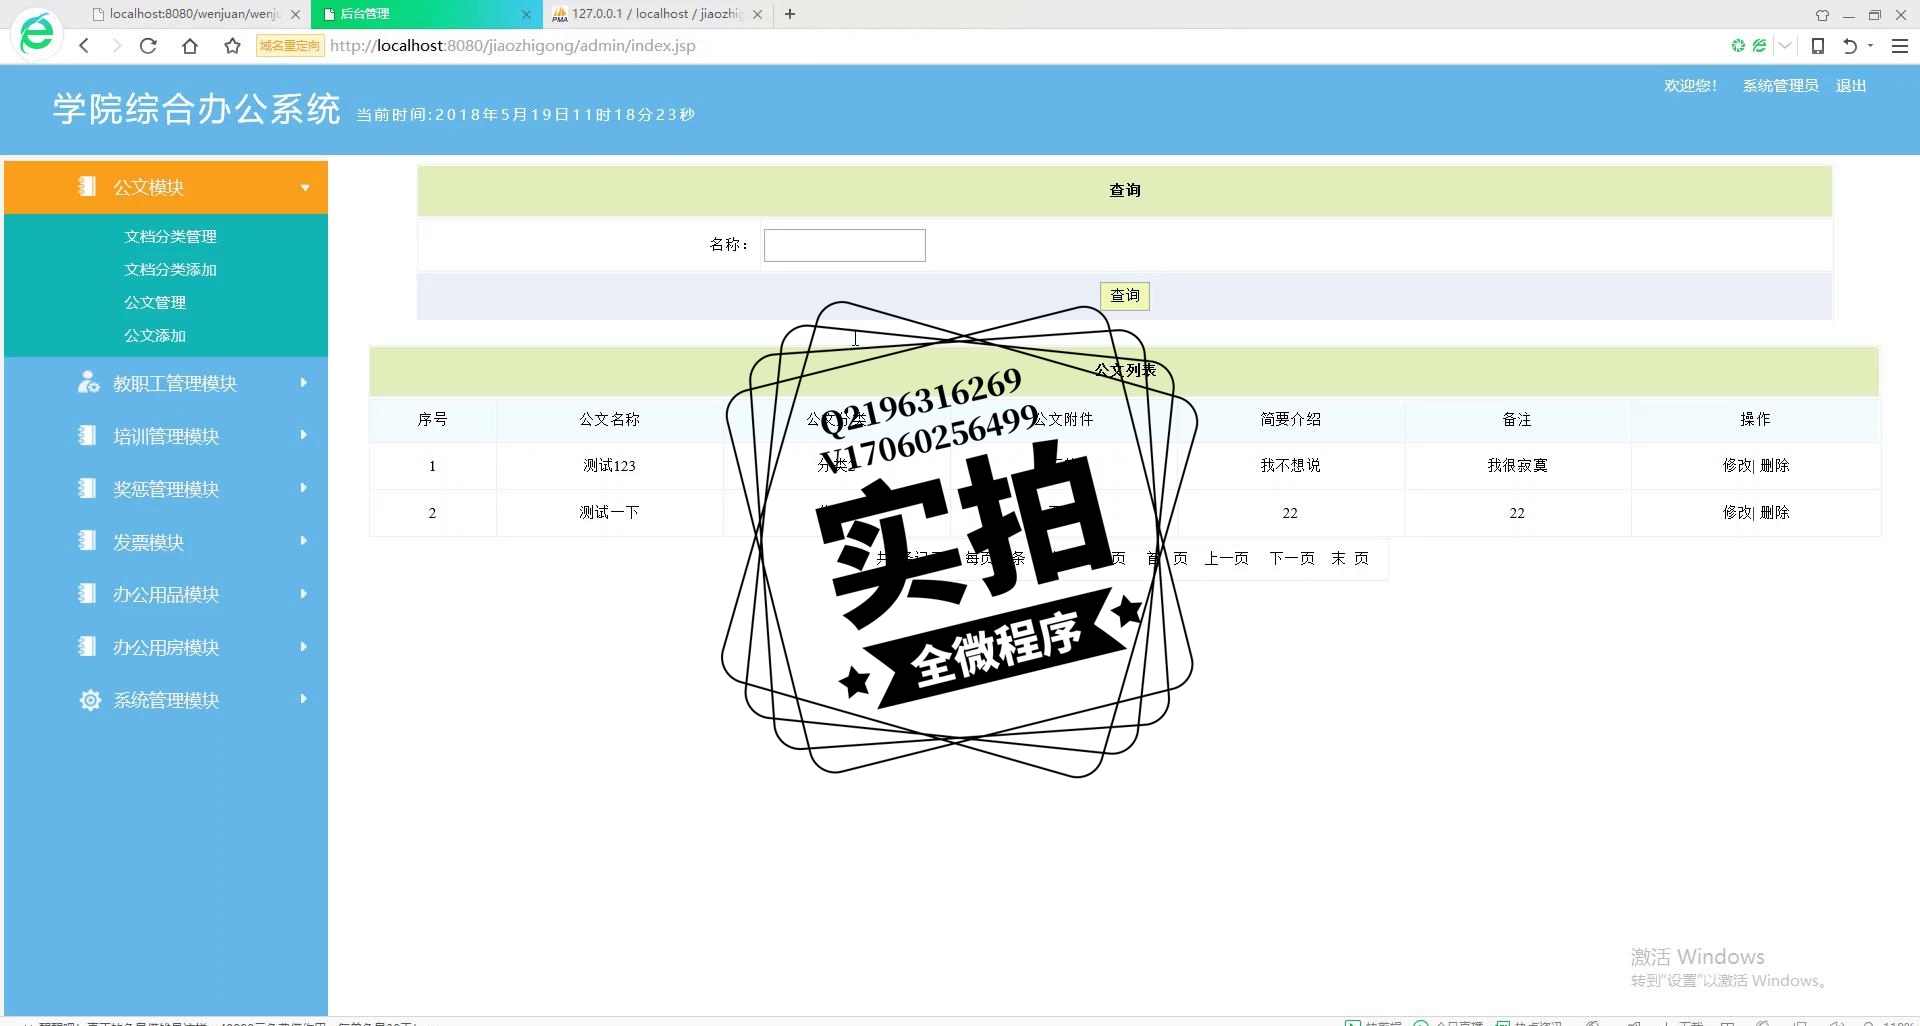Screen dimensions: 1920x1026
Task: Click the 公文模块 notebook icon
Action: coord(88,186)
